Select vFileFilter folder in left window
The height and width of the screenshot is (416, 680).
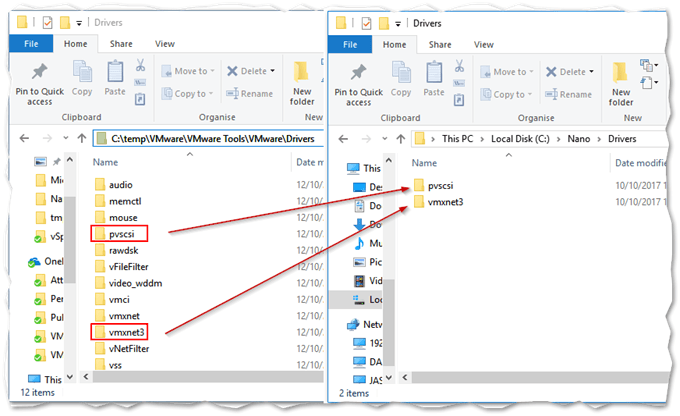coord(121,267)
